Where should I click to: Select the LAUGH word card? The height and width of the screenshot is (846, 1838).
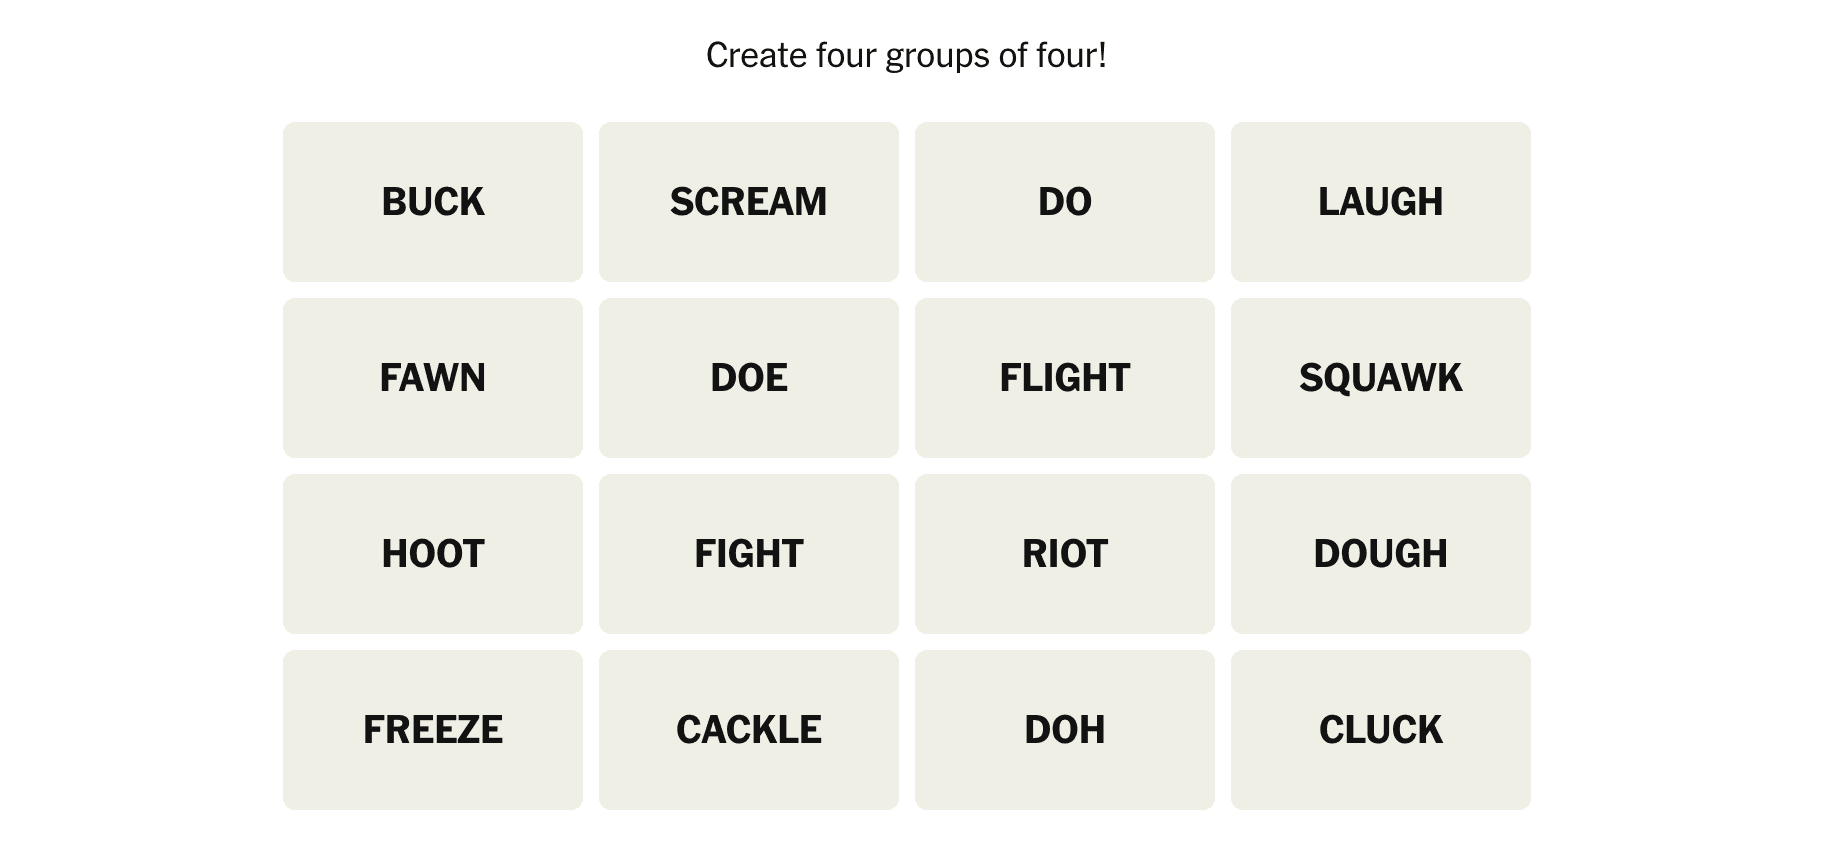[1380, 202]
